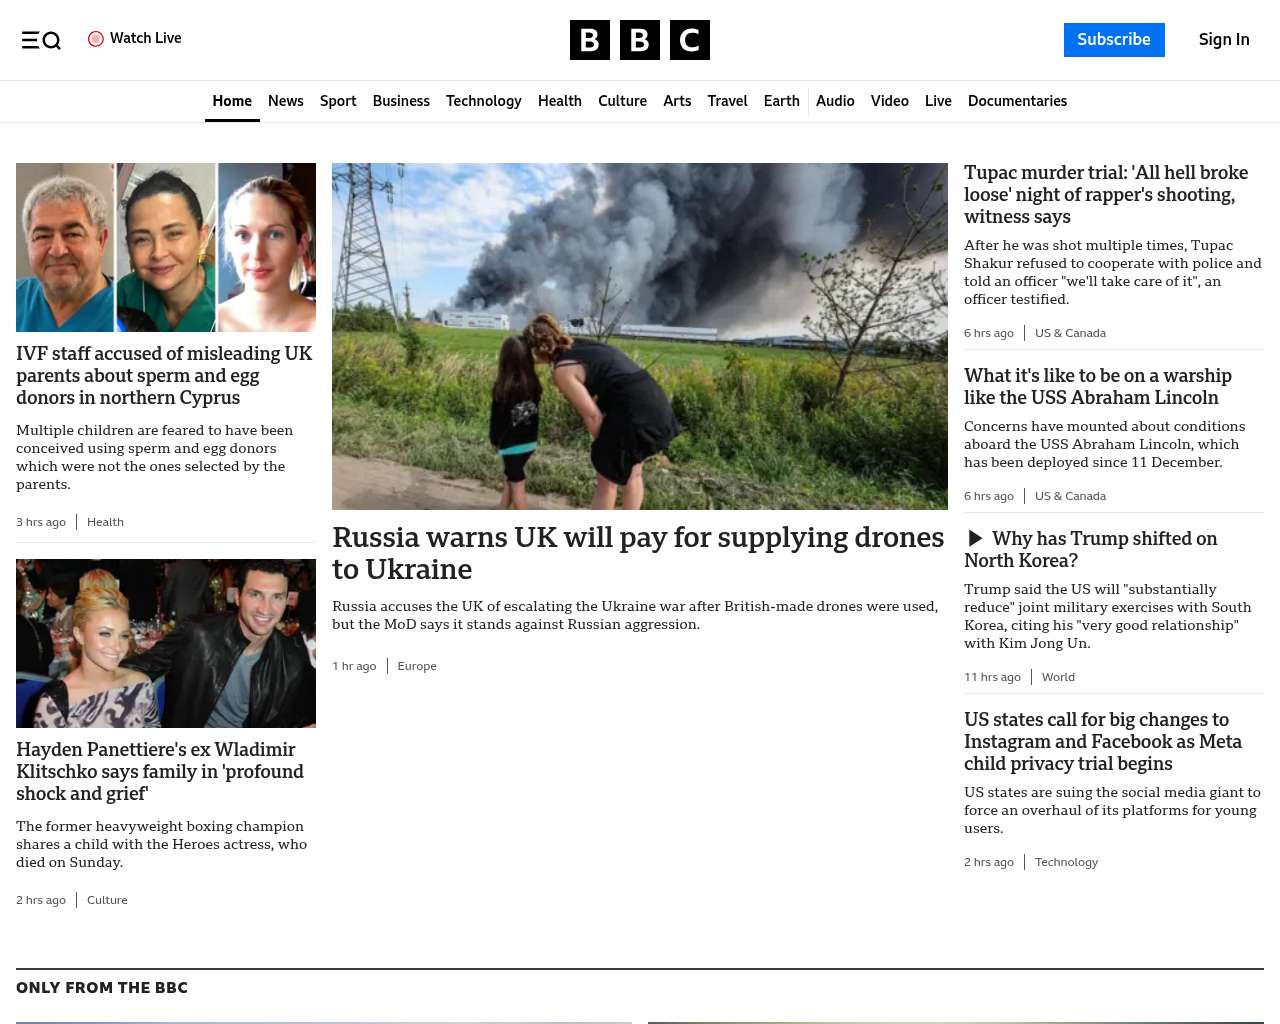
Task: Click the '1 hr ago' timestamp
Action: pyautogui.click(x=354, y=666)
